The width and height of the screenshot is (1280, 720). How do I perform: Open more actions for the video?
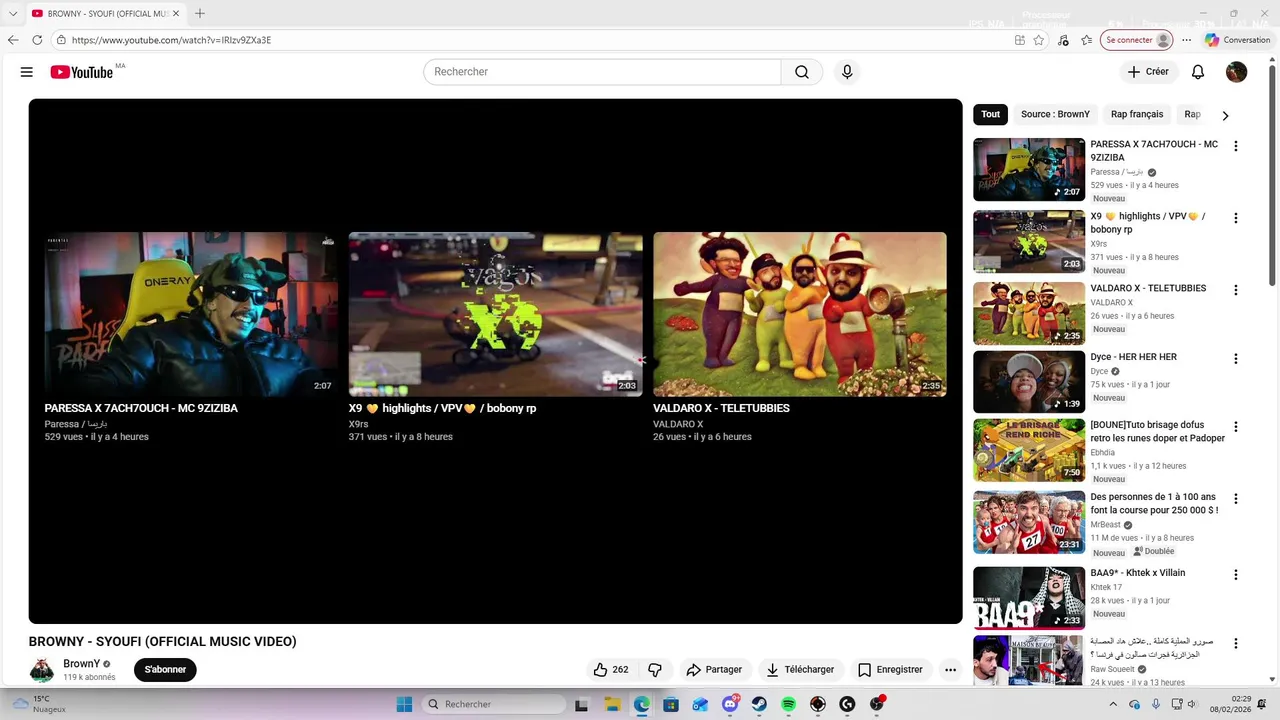click(950, 670)
